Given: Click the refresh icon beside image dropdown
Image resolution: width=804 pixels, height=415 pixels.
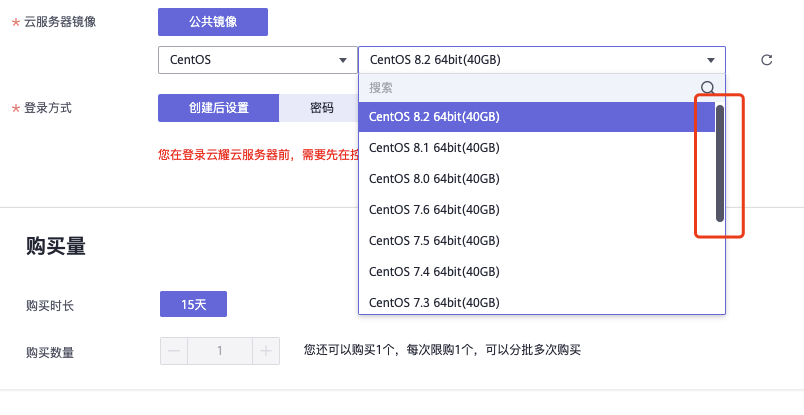Looking at the screenshot, I should coord(767,60).
